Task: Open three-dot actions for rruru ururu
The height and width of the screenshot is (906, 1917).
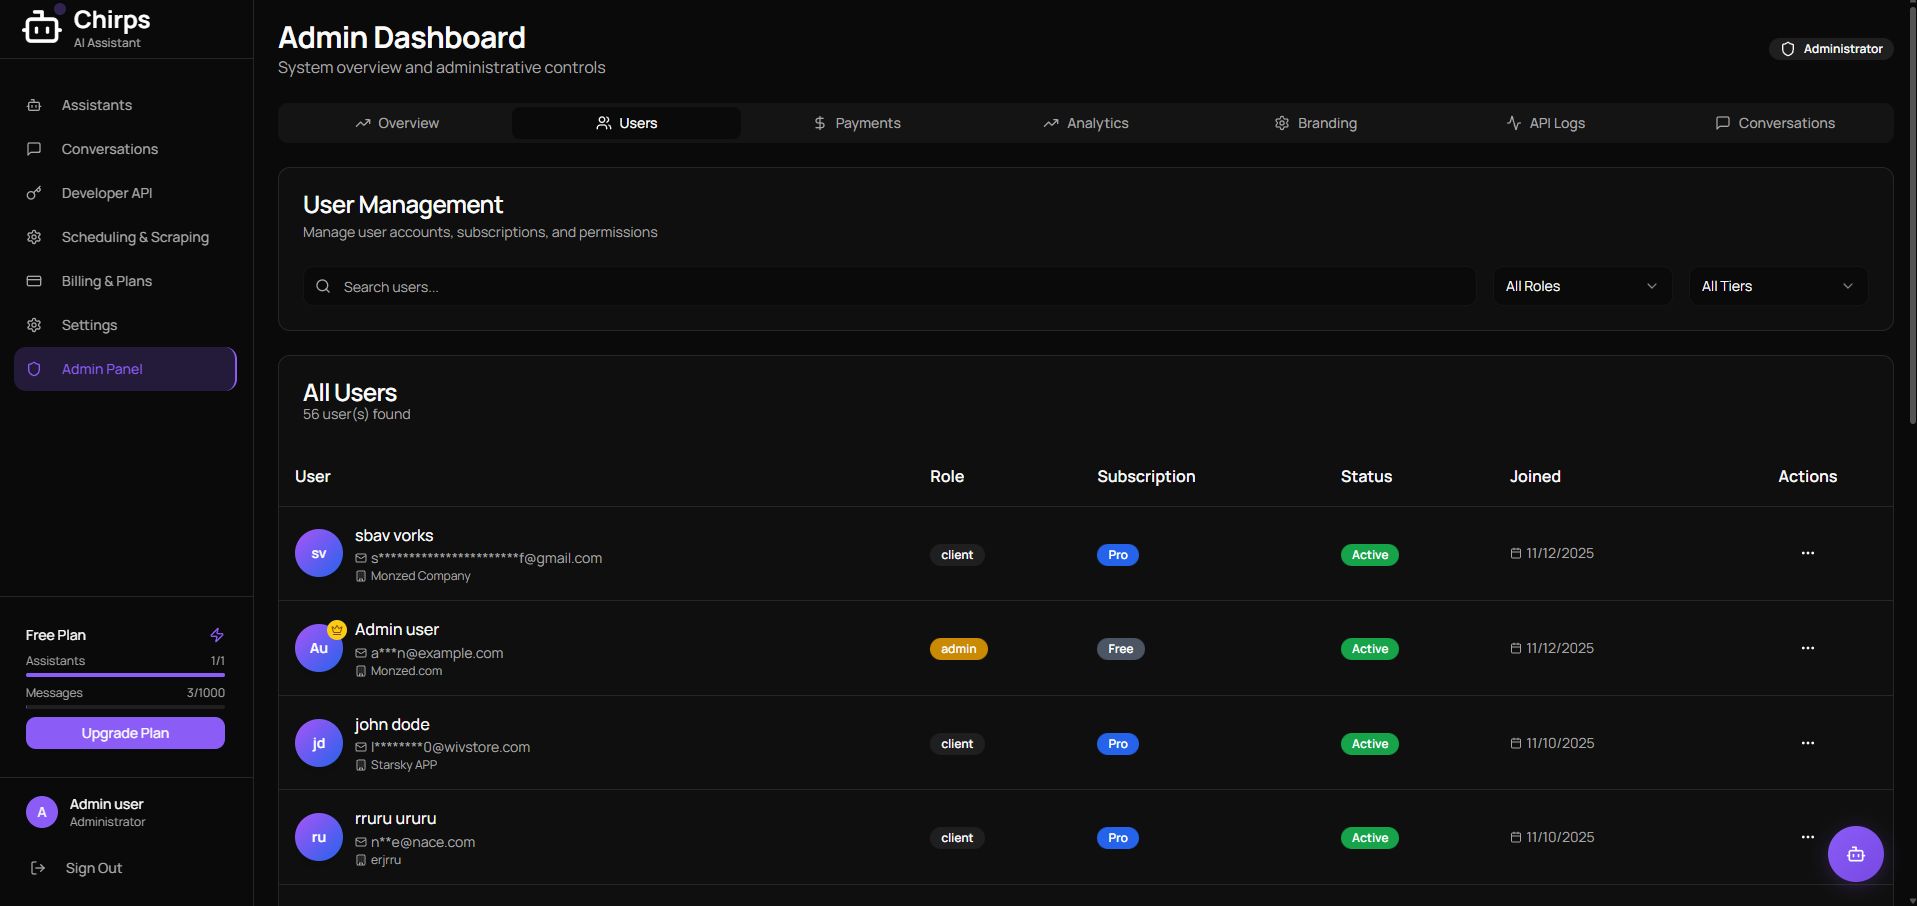Action: pos(1807,837)
